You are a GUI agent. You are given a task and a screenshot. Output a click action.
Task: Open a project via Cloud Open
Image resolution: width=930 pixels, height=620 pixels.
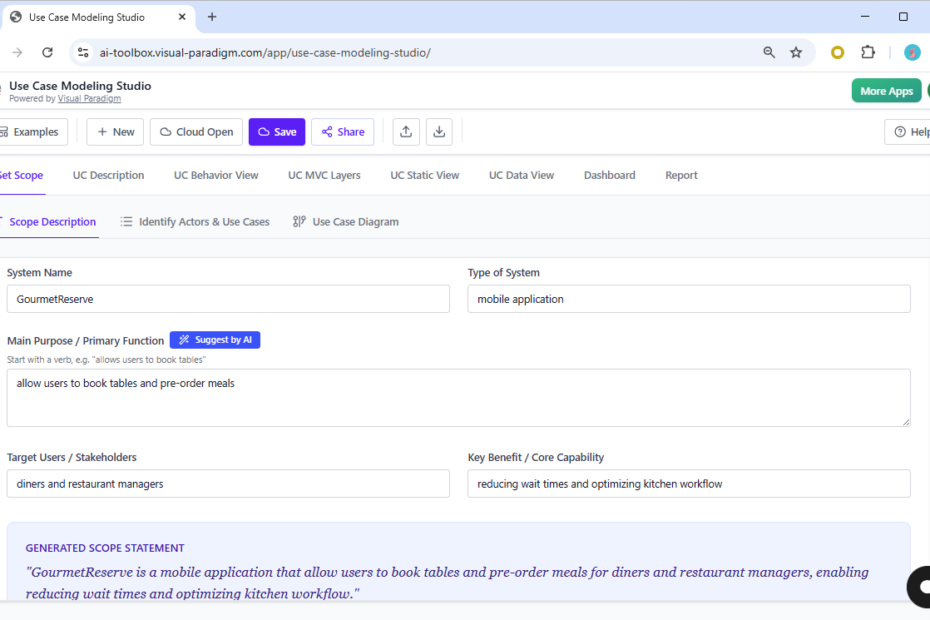click(x=195, y=131)
